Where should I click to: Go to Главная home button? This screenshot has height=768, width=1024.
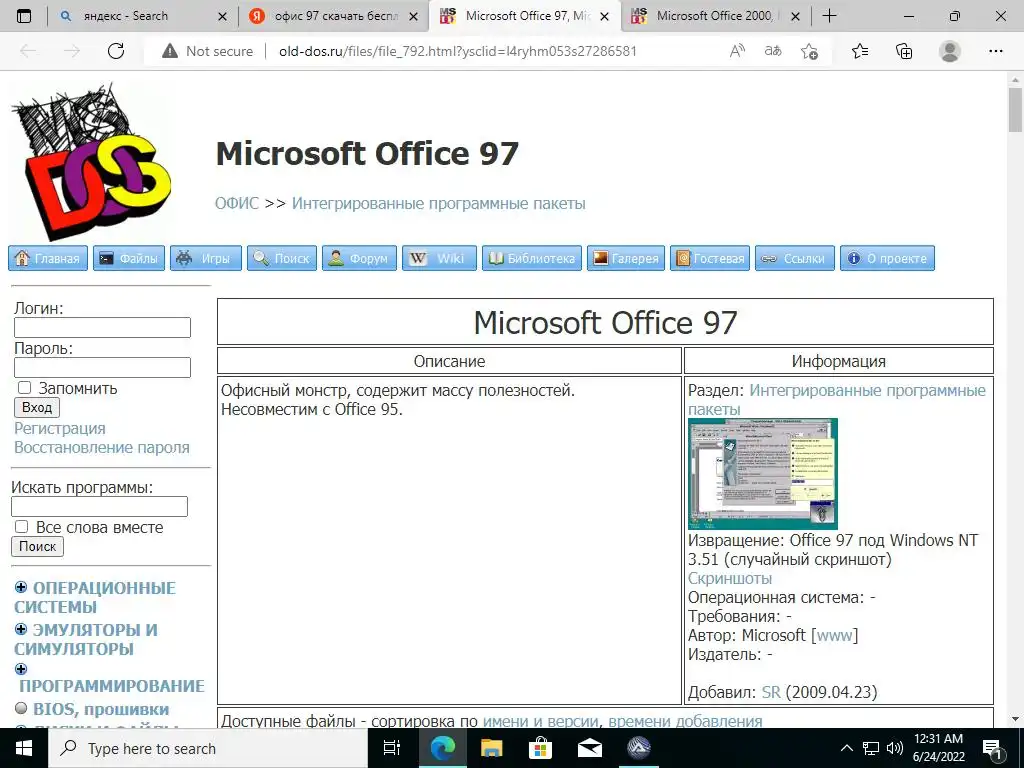[x=48, y=258]
